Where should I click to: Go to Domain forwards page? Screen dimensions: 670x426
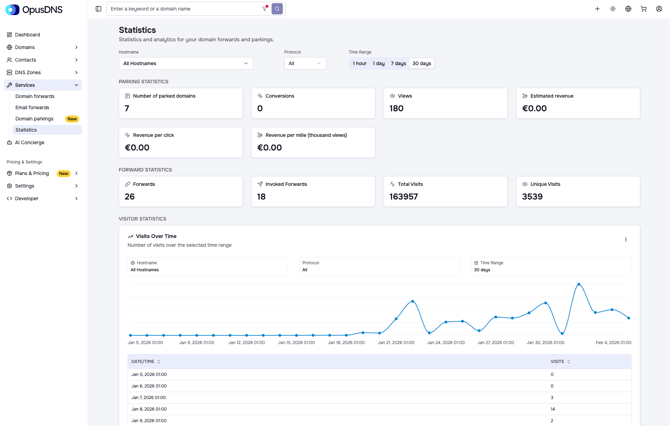click(x=35, y=96)
